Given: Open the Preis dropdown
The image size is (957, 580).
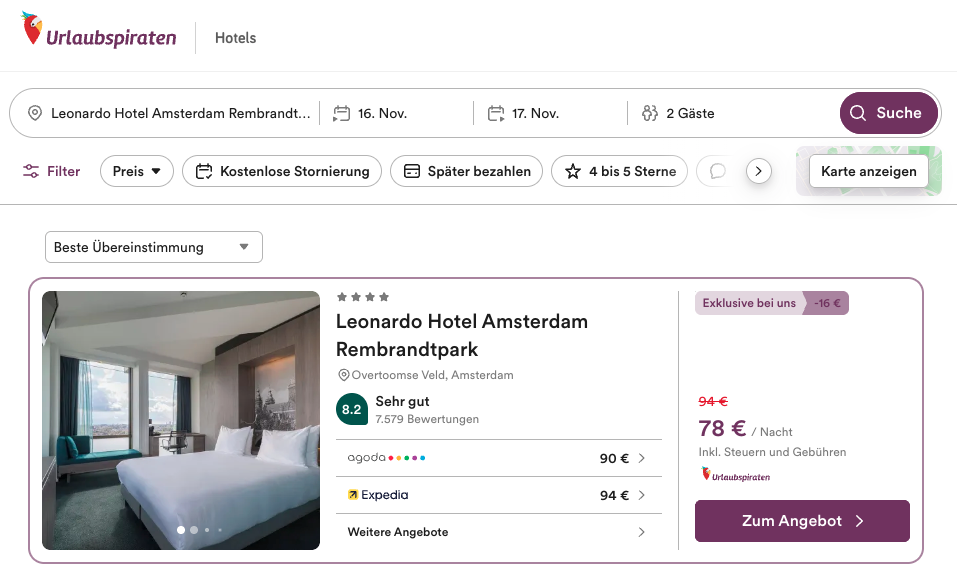Looking at the screenshot, I should [137, 171].
